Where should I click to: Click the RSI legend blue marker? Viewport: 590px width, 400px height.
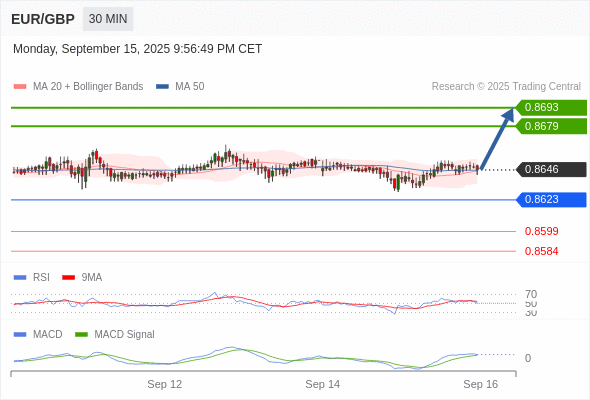pyautogui.click(x=20, y=278)
